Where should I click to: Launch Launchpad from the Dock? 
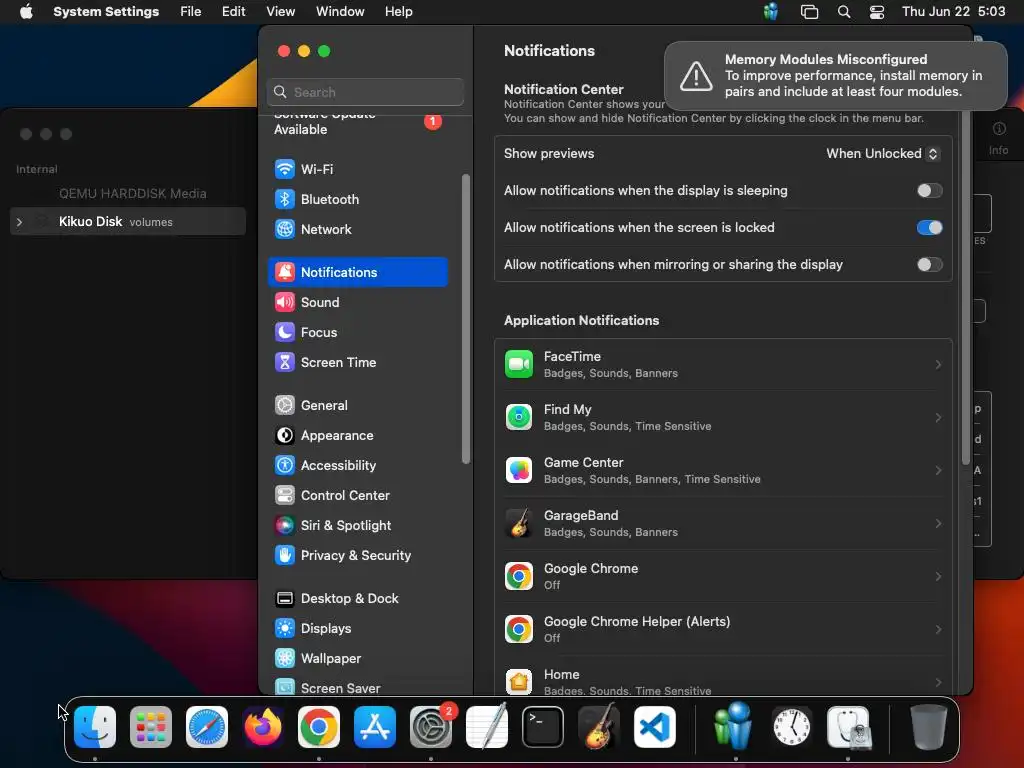point(151,727)
